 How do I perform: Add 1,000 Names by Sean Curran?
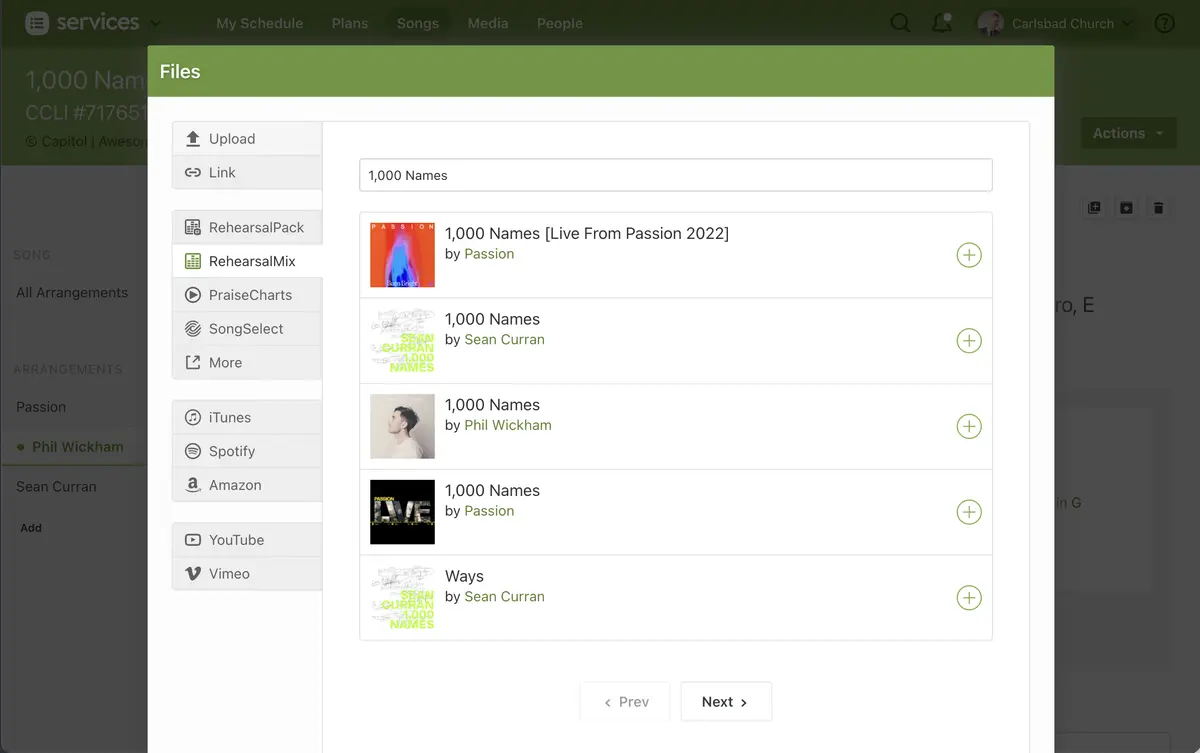click(x=969, y=341)
